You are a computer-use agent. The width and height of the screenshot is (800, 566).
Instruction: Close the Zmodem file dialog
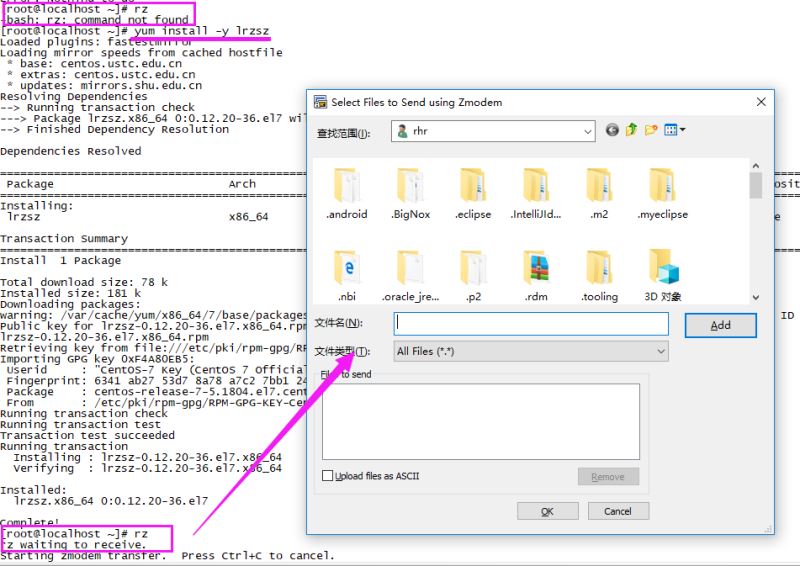point(761,102)
